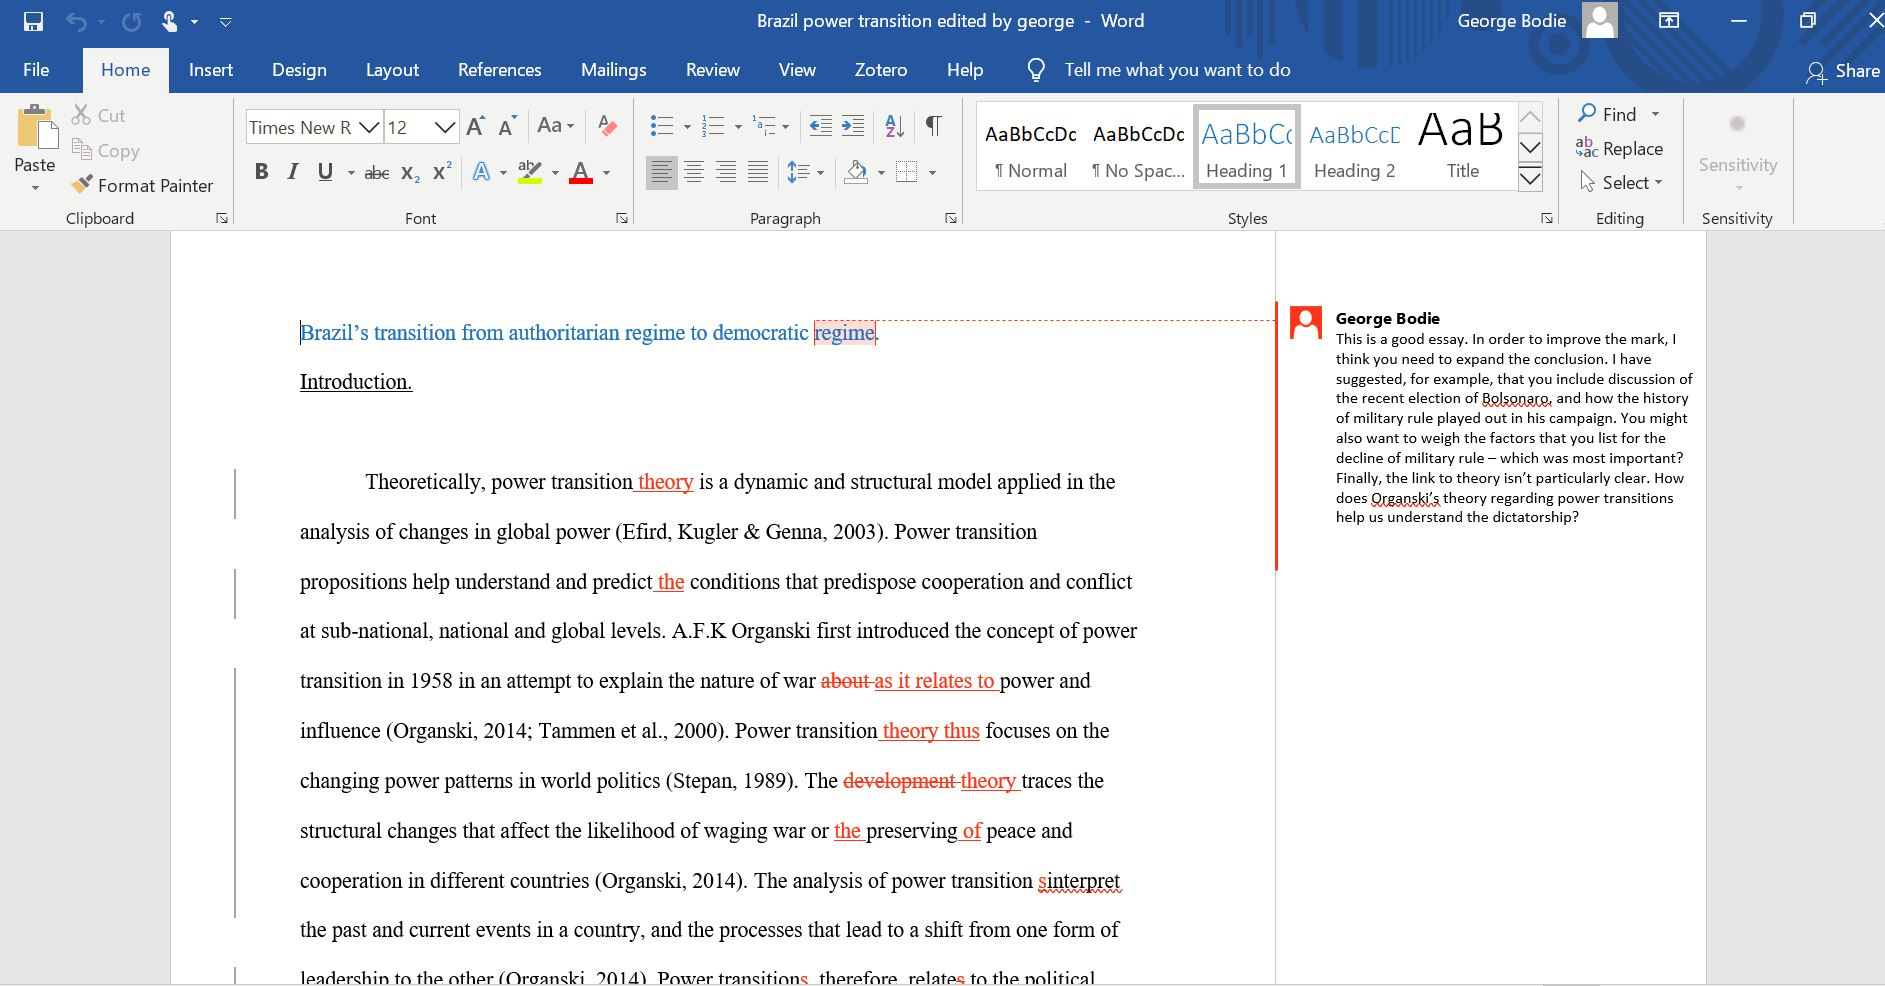Viewport: 1885px width, 986px height.
Task: Open font name dropdown
Action: tap(369, 127)
